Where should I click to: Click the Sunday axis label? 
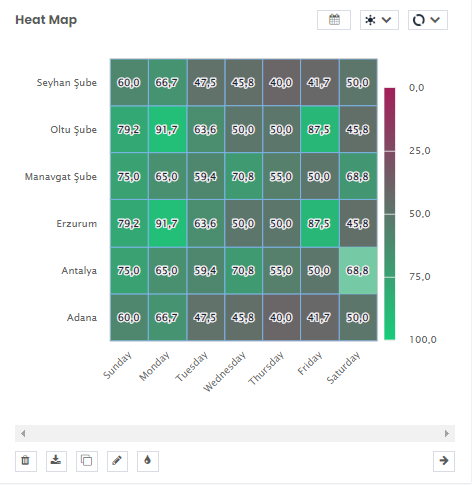[x=117, y=365]
